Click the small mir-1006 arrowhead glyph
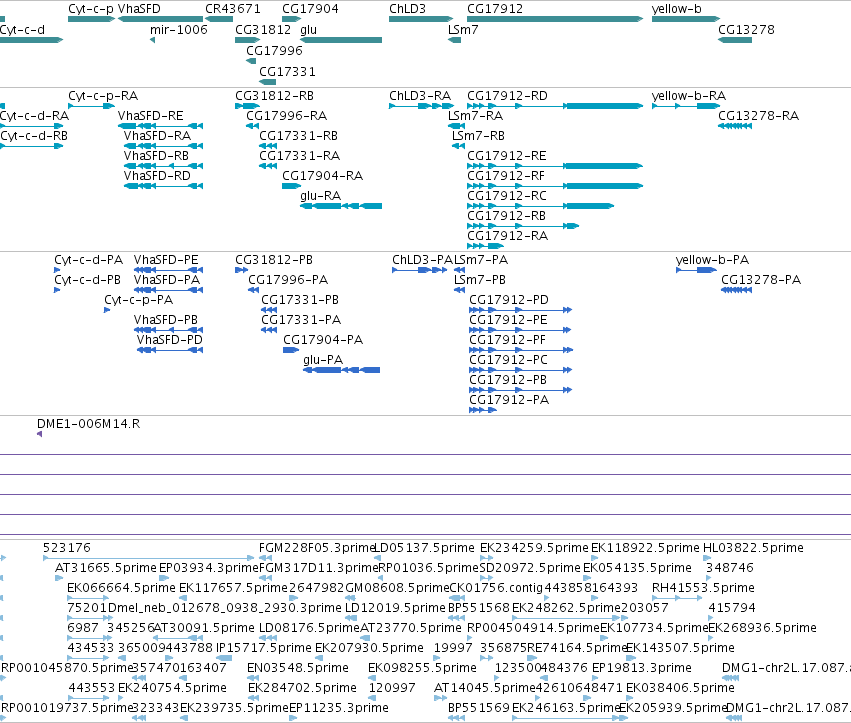Screen dimensions: 851x723 click(x=153, y=40)
